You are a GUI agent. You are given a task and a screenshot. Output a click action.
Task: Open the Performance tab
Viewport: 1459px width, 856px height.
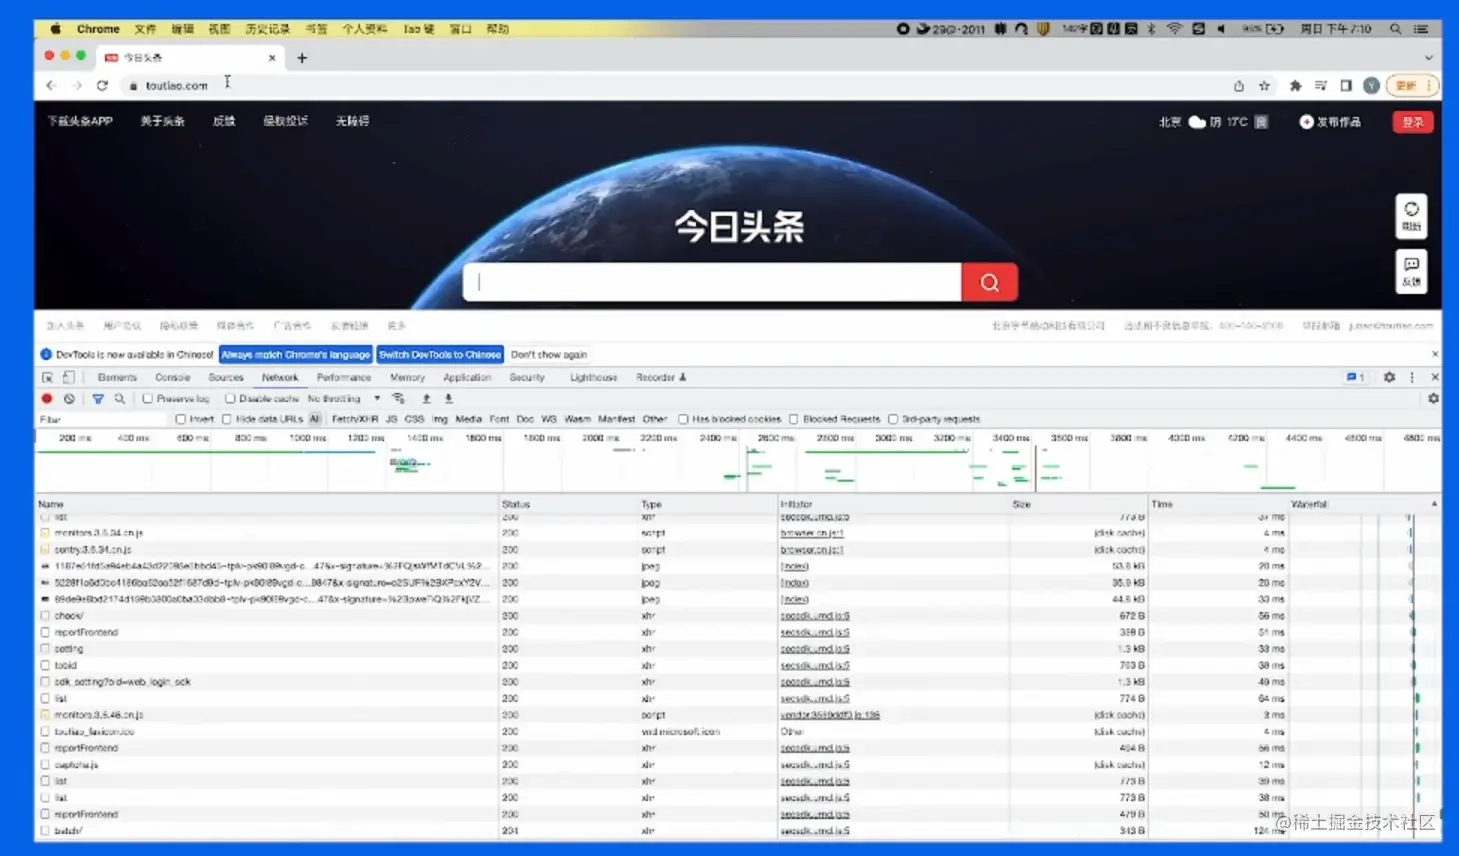(x=344, y=378)
